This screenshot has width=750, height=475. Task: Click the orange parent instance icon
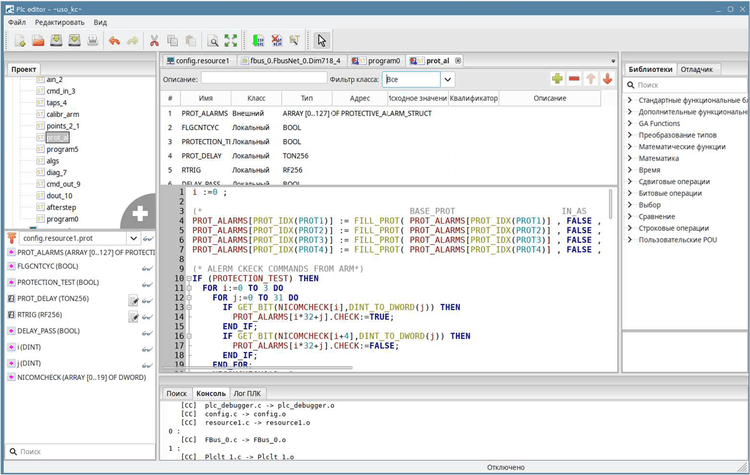tap(12, 238)
